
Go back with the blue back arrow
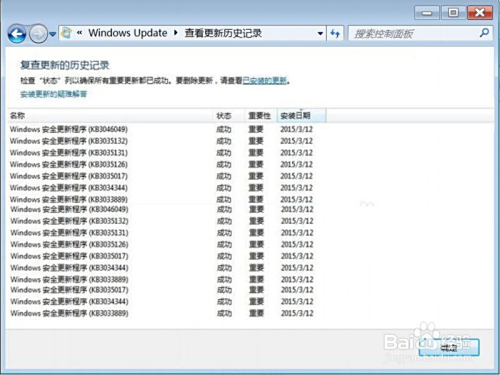[17, 34]
